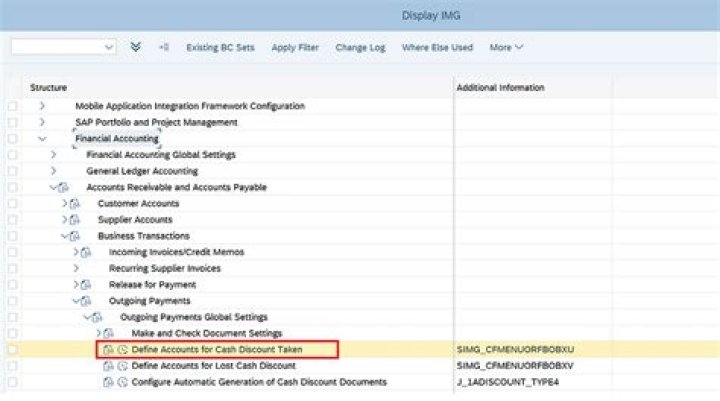Expand General Ledger Accounting node

point(54,171)
